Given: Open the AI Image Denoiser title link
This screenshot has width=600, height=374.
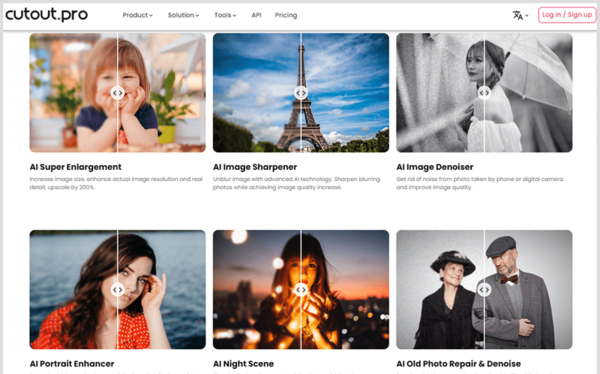Looking at the screenshot, I should click(435, 167).
